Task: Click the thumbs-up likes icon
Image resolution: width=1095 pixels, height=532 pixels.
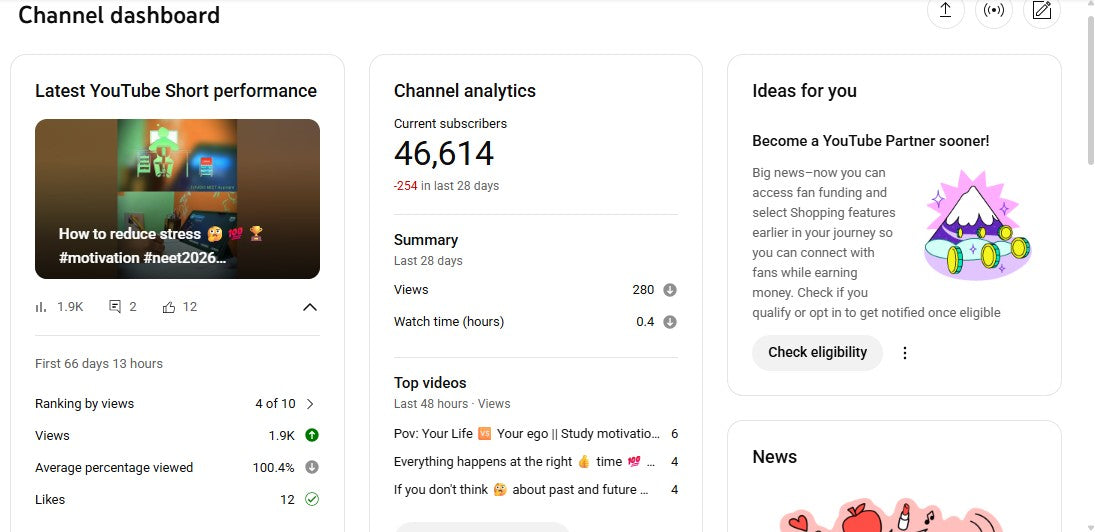Action: pyautogui.click(x=168, y=307)
